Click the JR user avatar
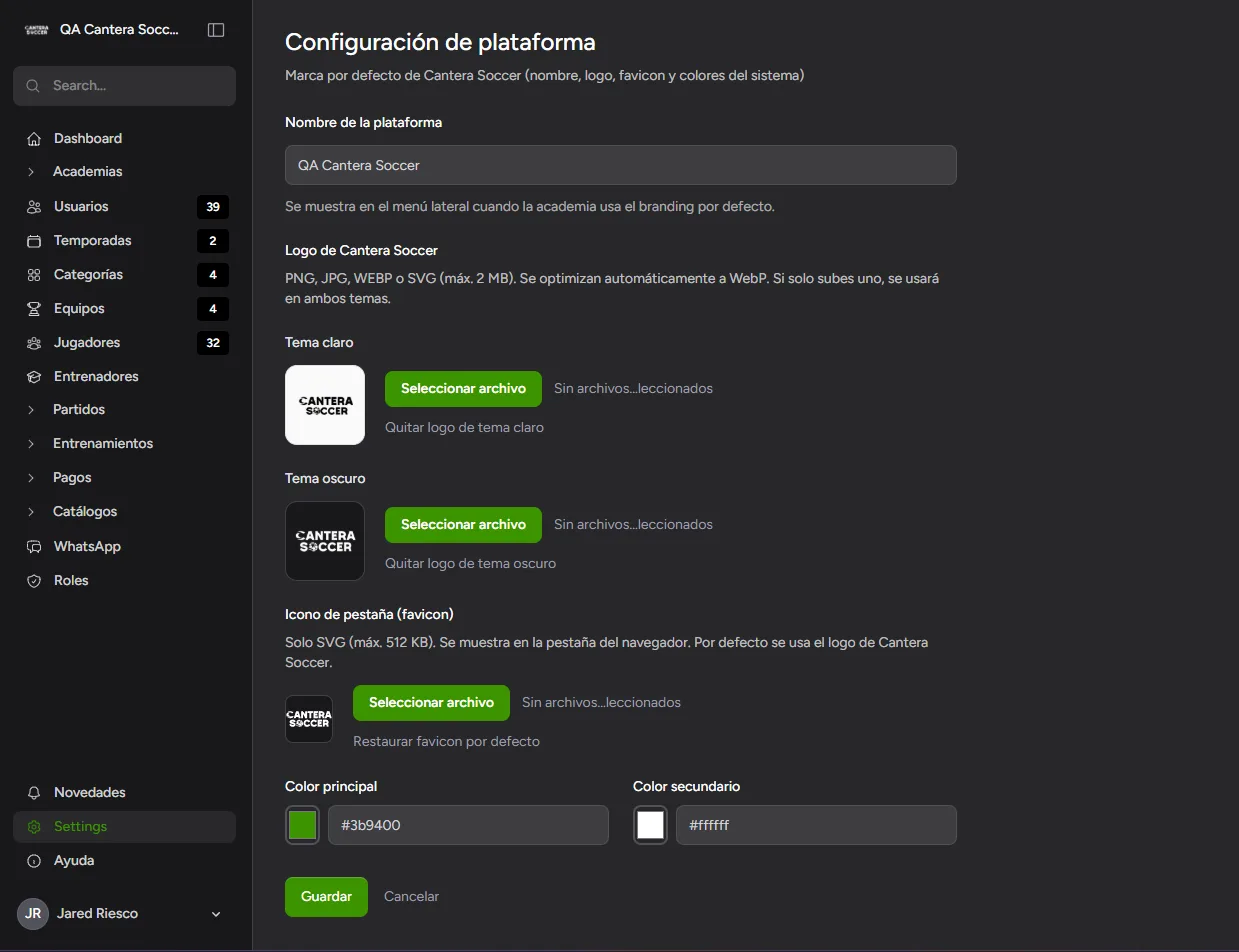 point(33,914)
